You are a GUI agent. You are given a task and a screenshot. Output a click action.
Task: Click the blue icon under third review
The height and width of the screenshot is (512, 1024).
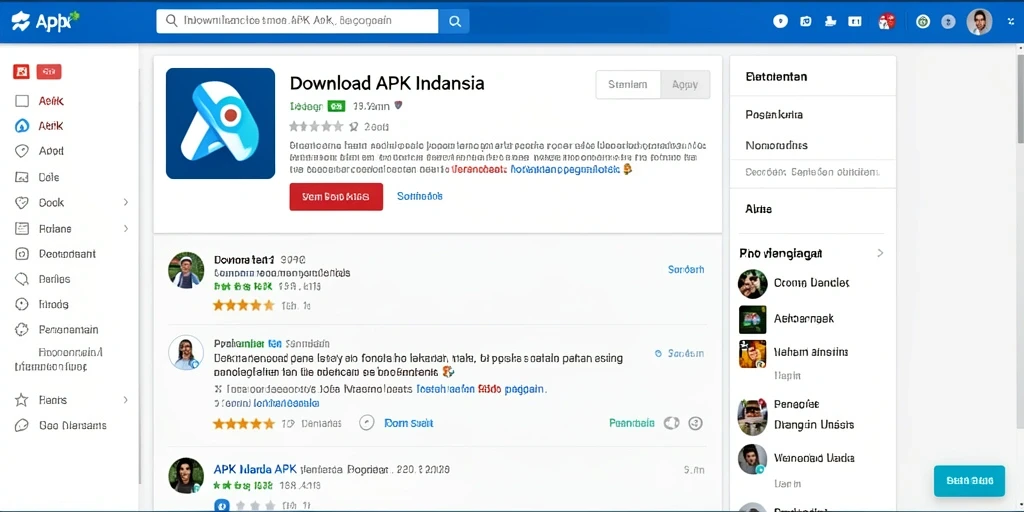[222, 505]
